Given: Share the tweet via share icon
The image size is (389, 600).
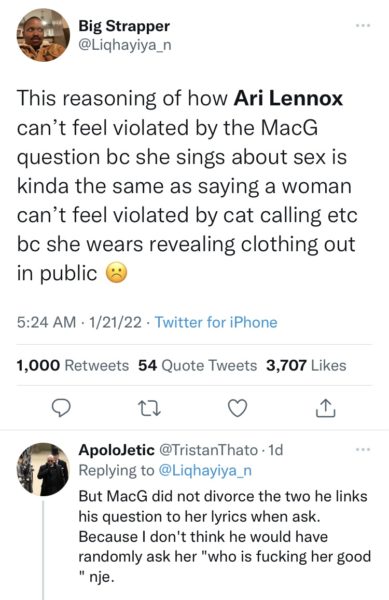Looking at the screenshot, I should [326, 408].
